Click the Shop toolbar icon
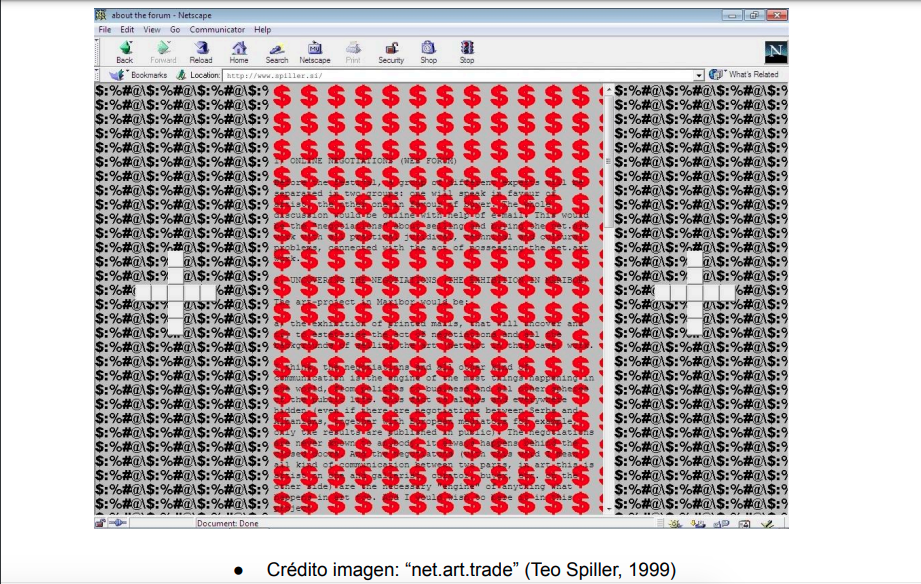 (x=428, y=52)
